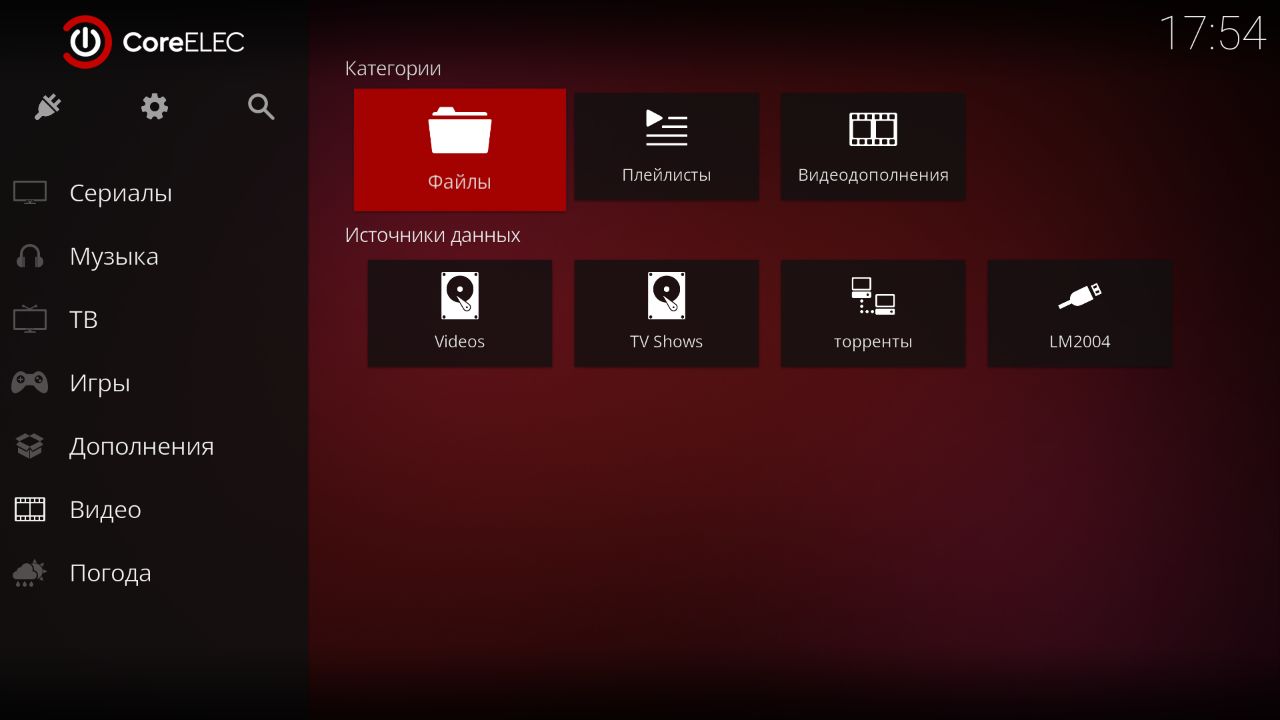Screen dimensions: 1280x720
Task: Open the Плейлисты category tile
Action: (x=666, y=146)
